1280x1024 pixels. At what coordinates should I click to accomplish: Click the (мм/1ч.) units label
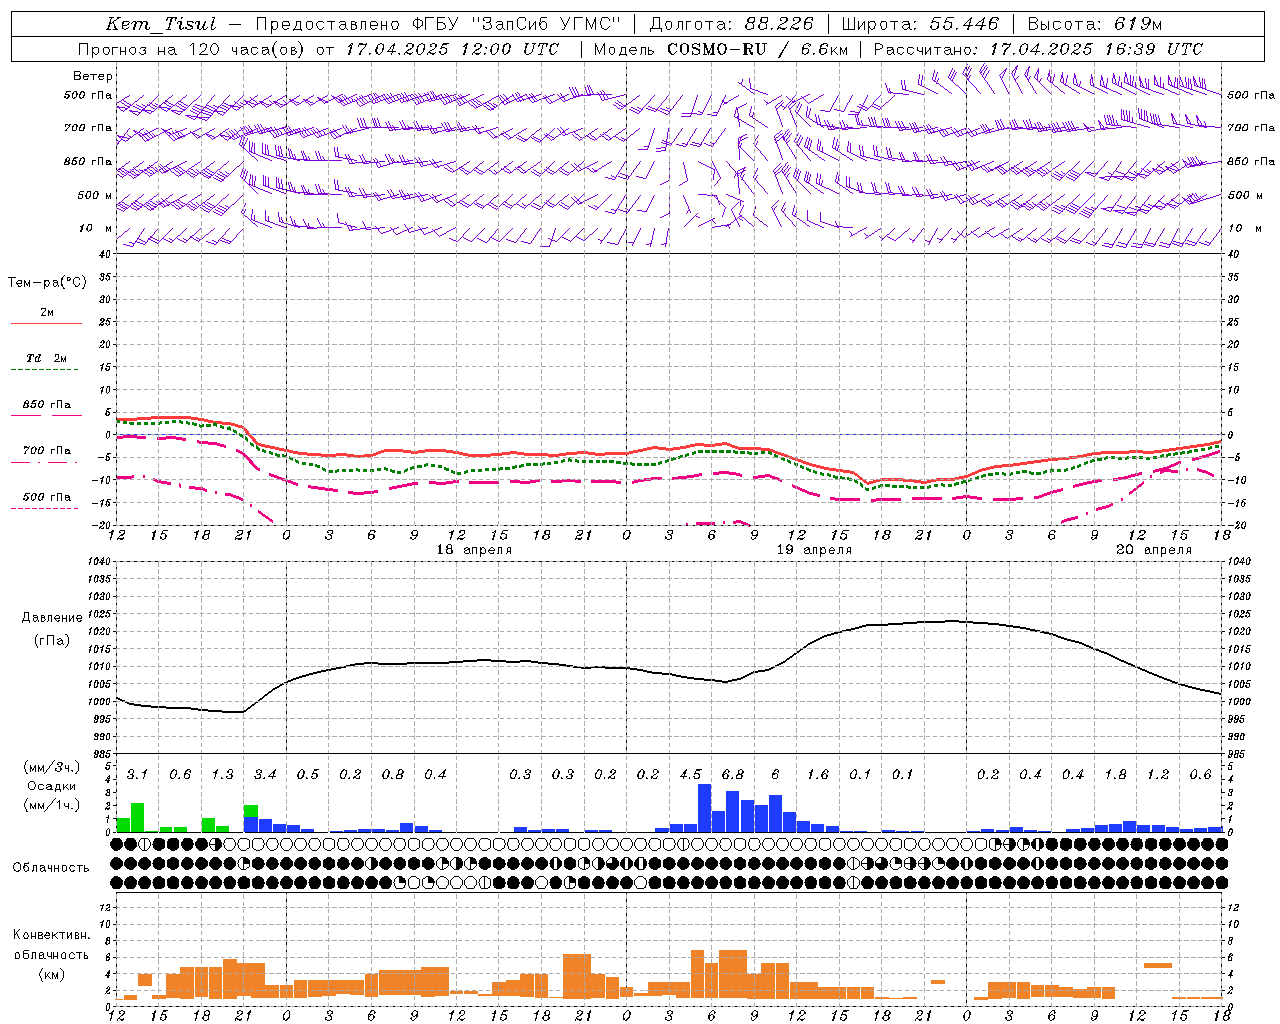(x=52, y=805)
